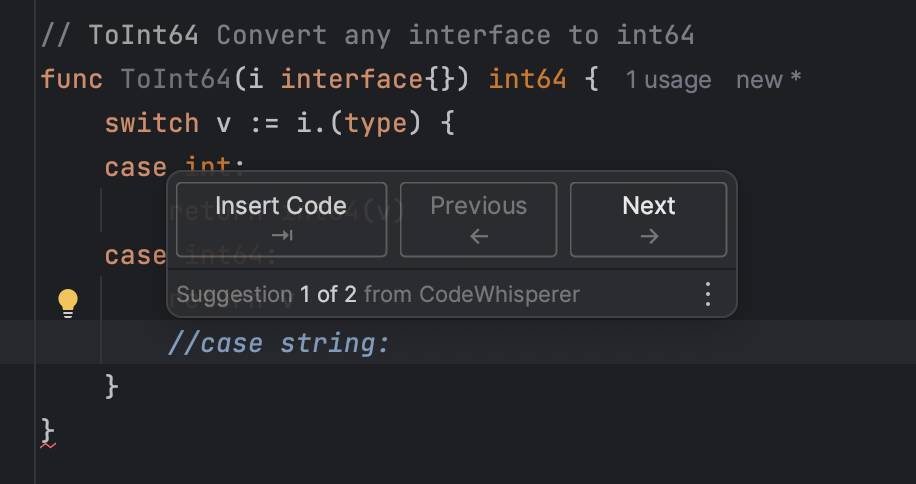Open the three-dot more options menu
The image size is (916, 484).
[x=707, y=294]
